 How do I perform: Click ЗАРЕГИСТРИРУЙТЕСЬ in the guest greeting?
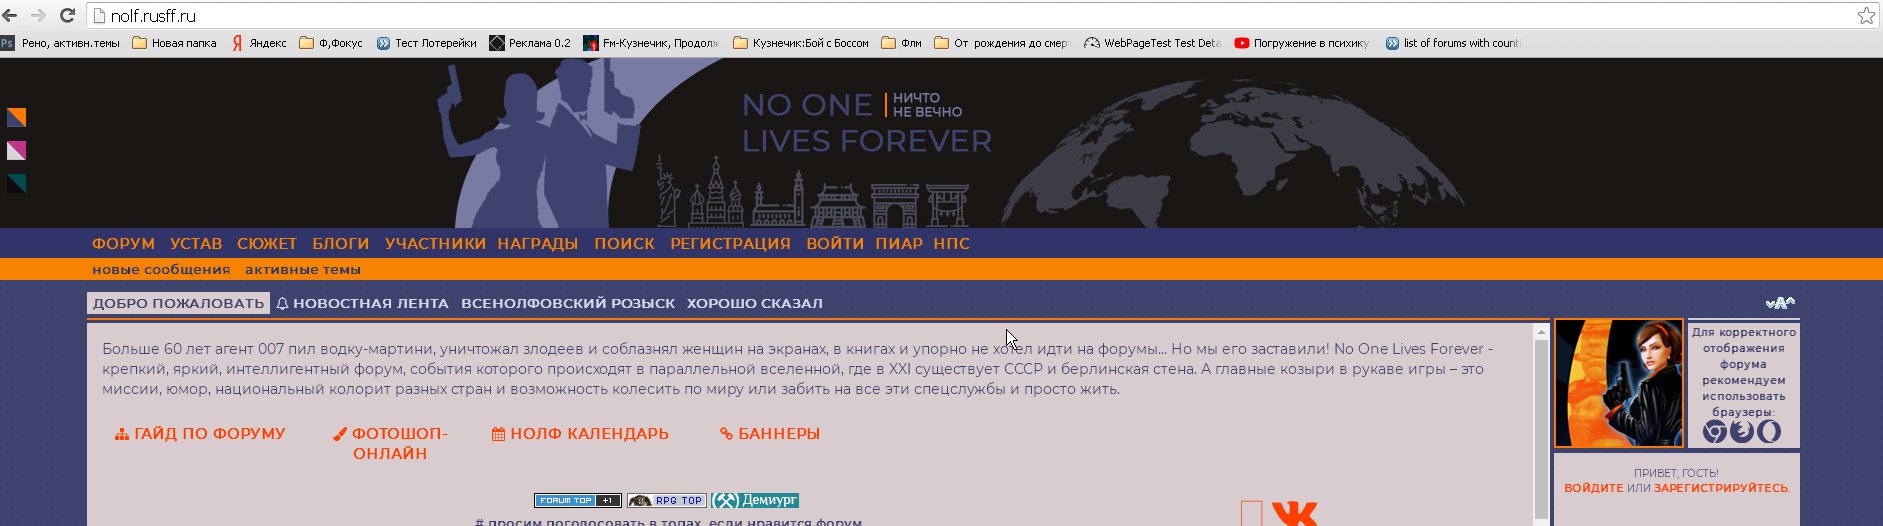click(1721, 488)
